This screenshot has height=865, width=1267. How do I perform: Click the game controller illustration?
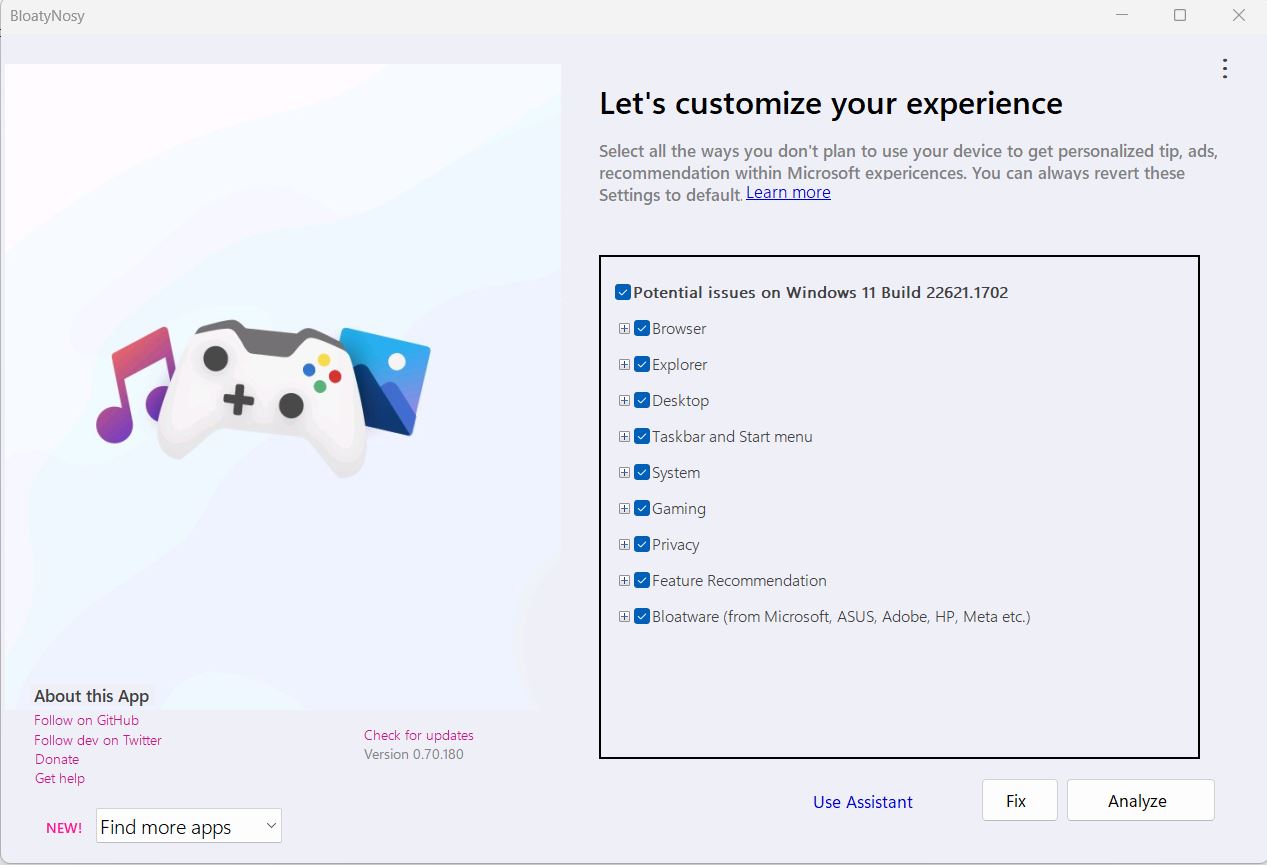pos(261,397)
